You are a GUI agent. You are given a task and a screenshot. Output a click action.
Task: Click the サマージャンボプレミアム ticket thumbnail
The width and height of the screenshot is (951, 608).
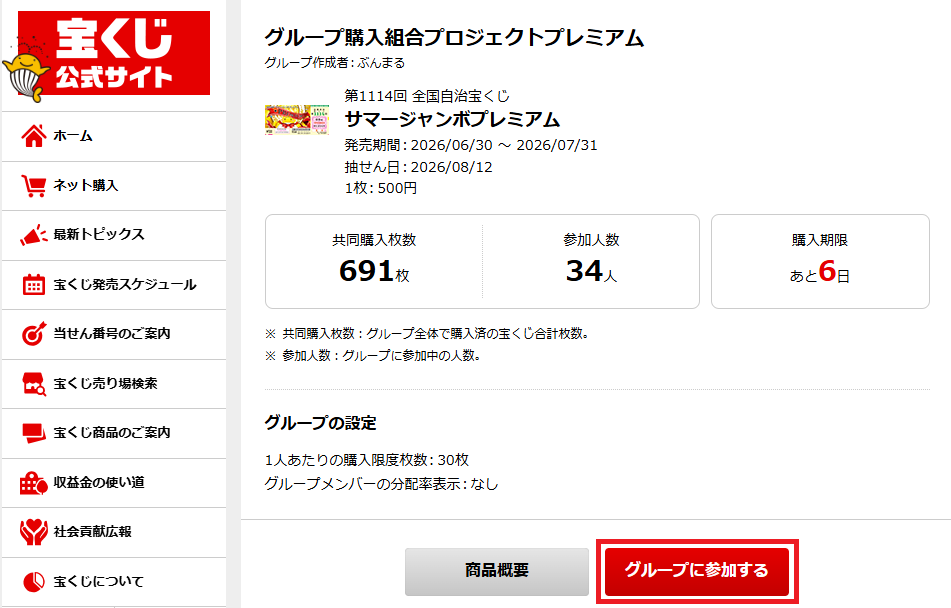pyautogui.click(x=297, y=120)
